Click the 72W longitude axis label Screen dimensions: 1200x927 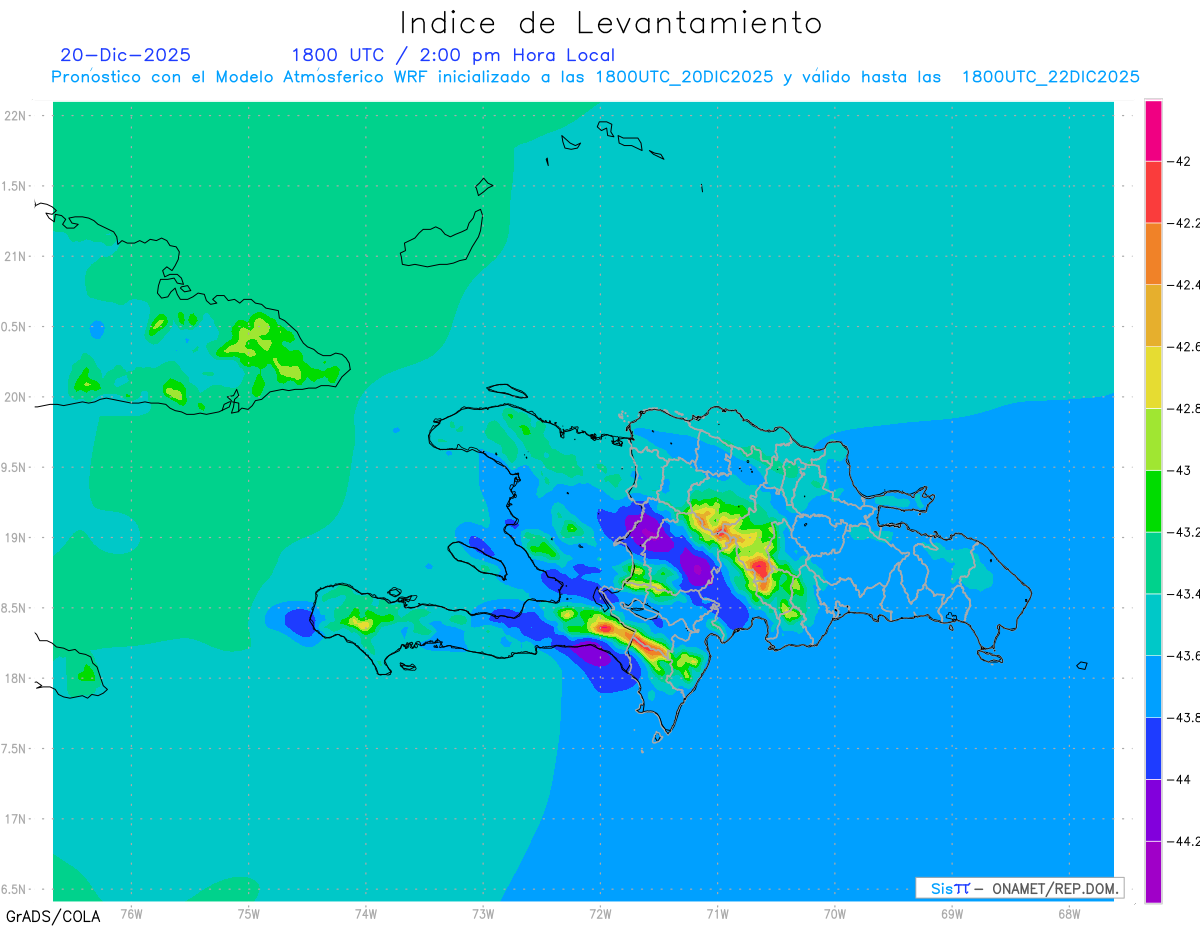coord(600,913)
